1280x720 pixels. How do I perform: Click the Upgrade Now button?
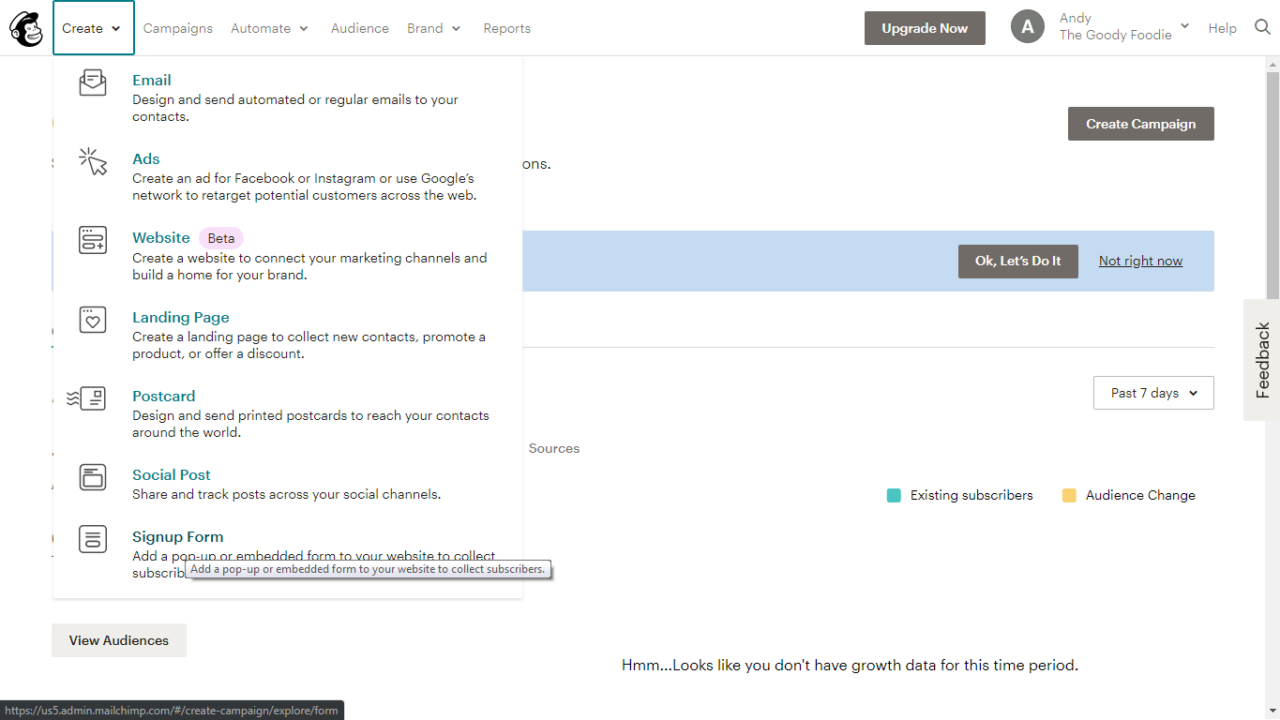point(925,28)
